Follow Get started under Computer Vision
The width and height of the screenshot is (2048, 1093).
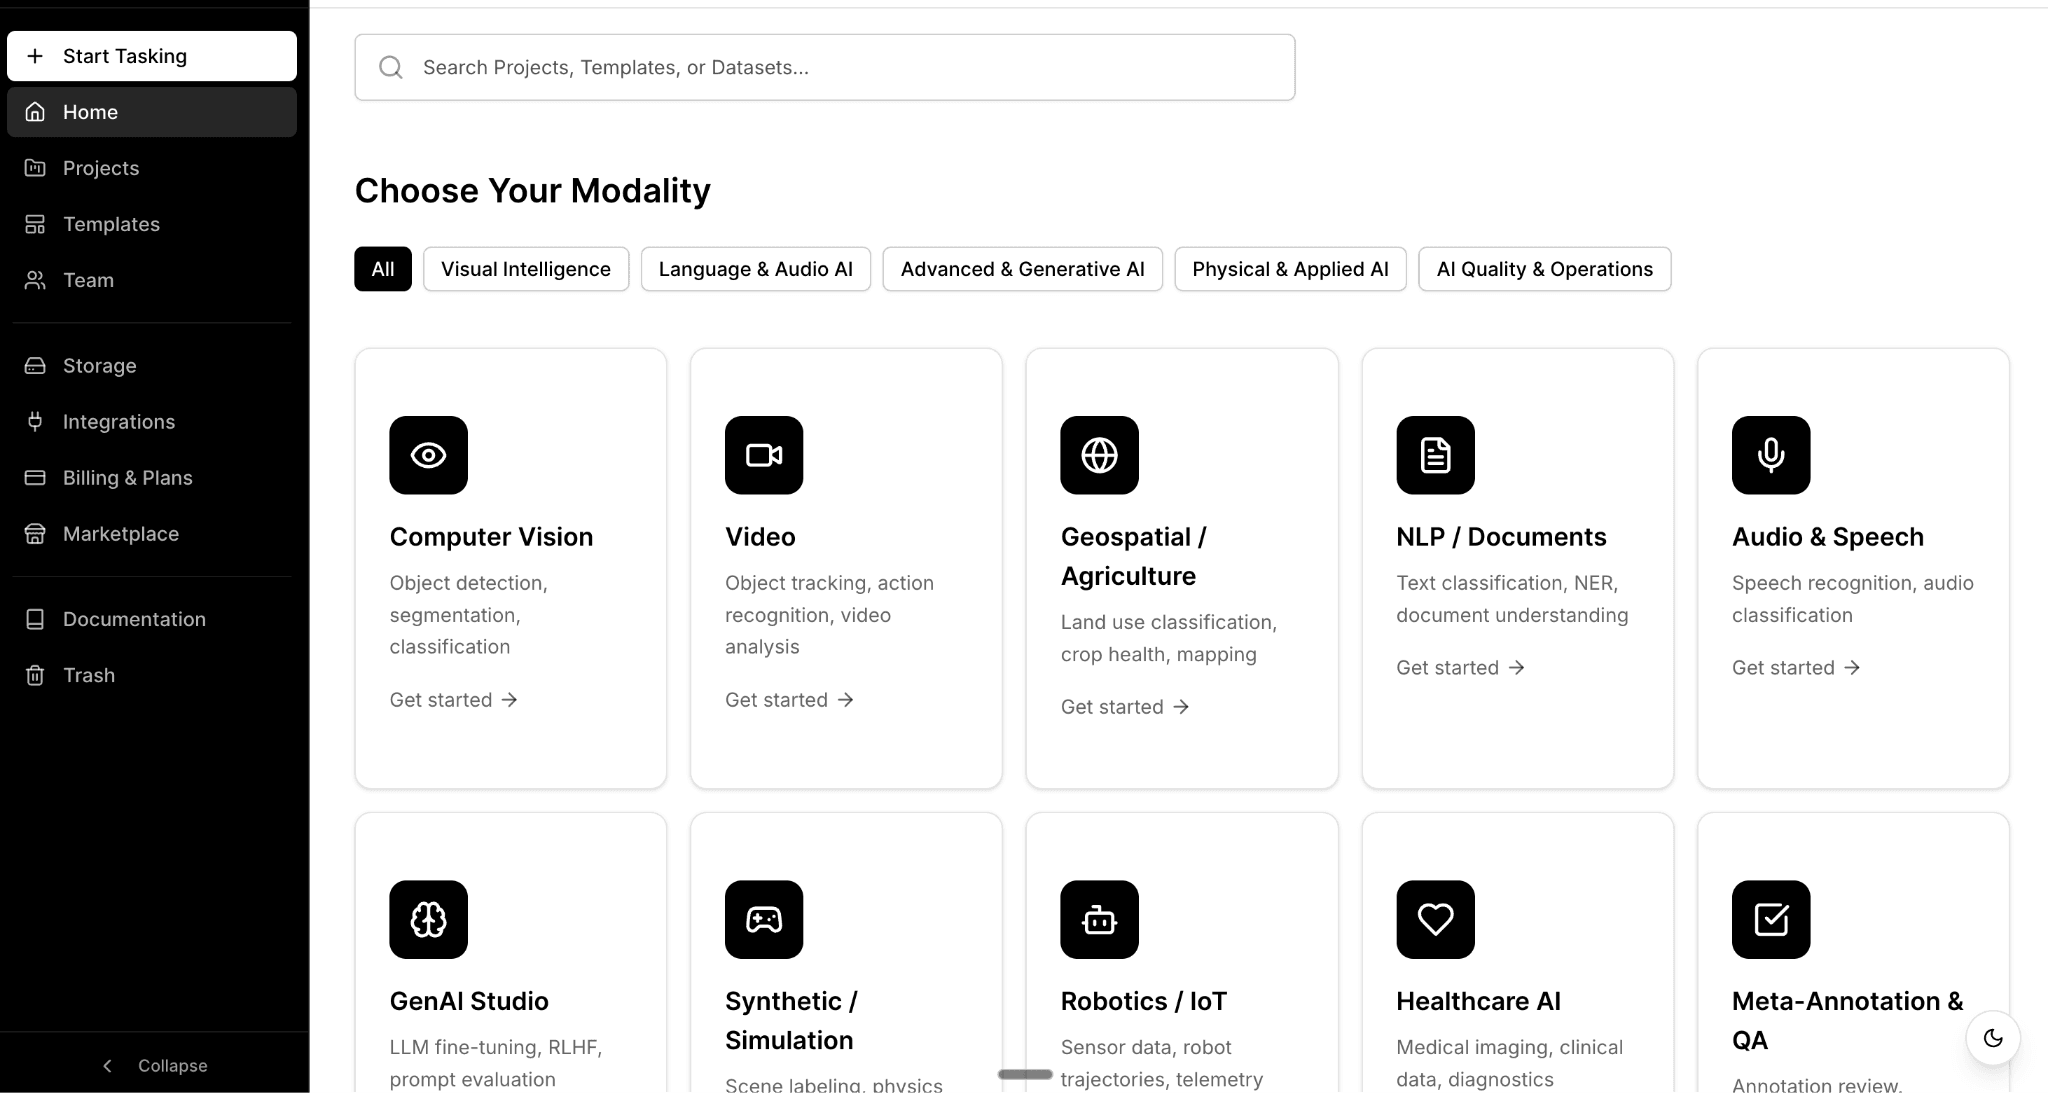(453, 699)
